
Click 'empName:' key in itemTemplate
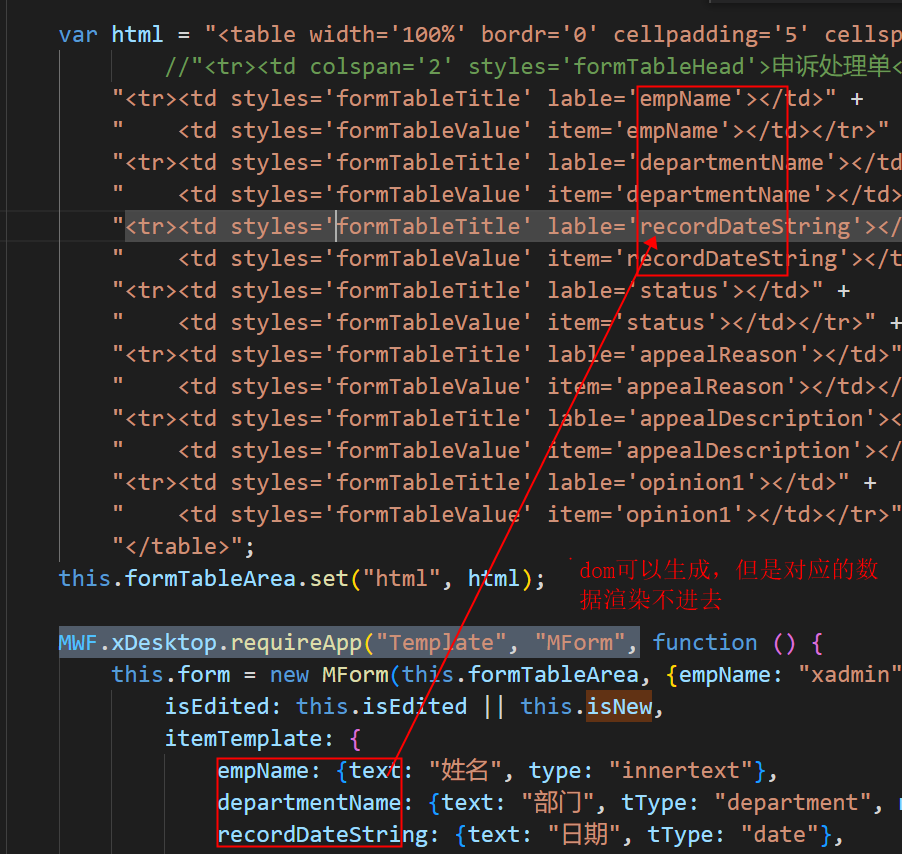(x=269, y=771)
